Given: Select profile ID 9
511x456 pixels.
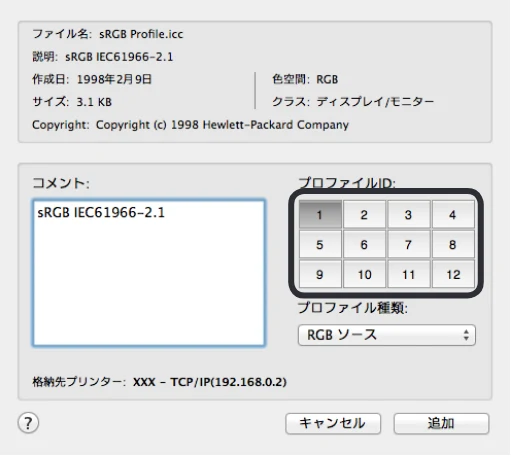Looking at the screenshot, I should coord(320,274).
